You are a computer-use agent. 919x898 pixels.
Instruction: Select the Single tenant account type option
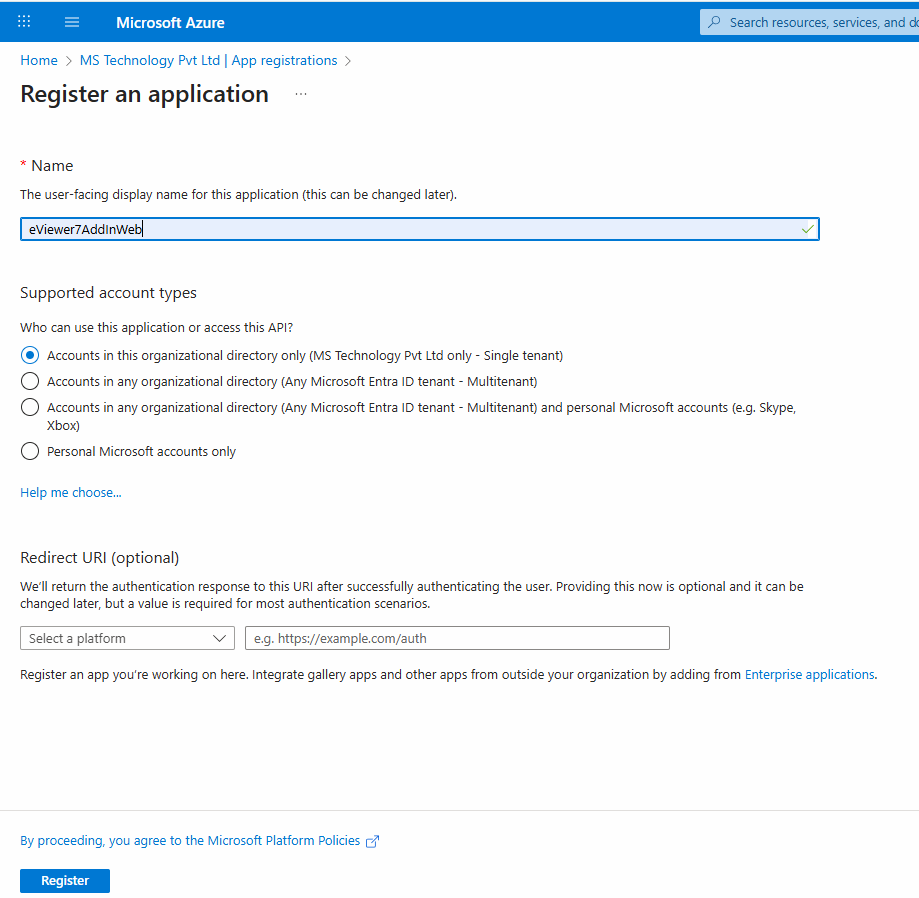(29, 355)
